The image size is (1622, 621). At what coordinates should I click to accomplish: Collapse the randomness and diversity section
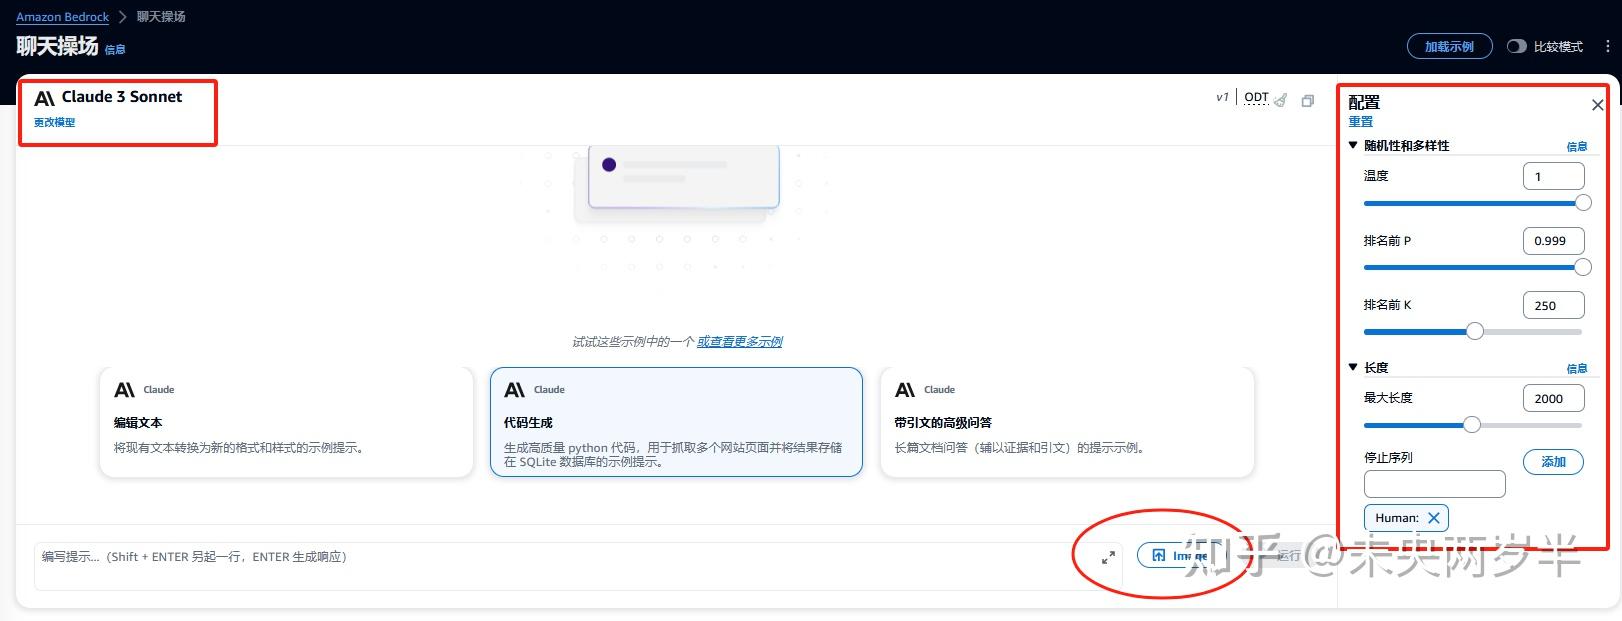(1353, 145)
